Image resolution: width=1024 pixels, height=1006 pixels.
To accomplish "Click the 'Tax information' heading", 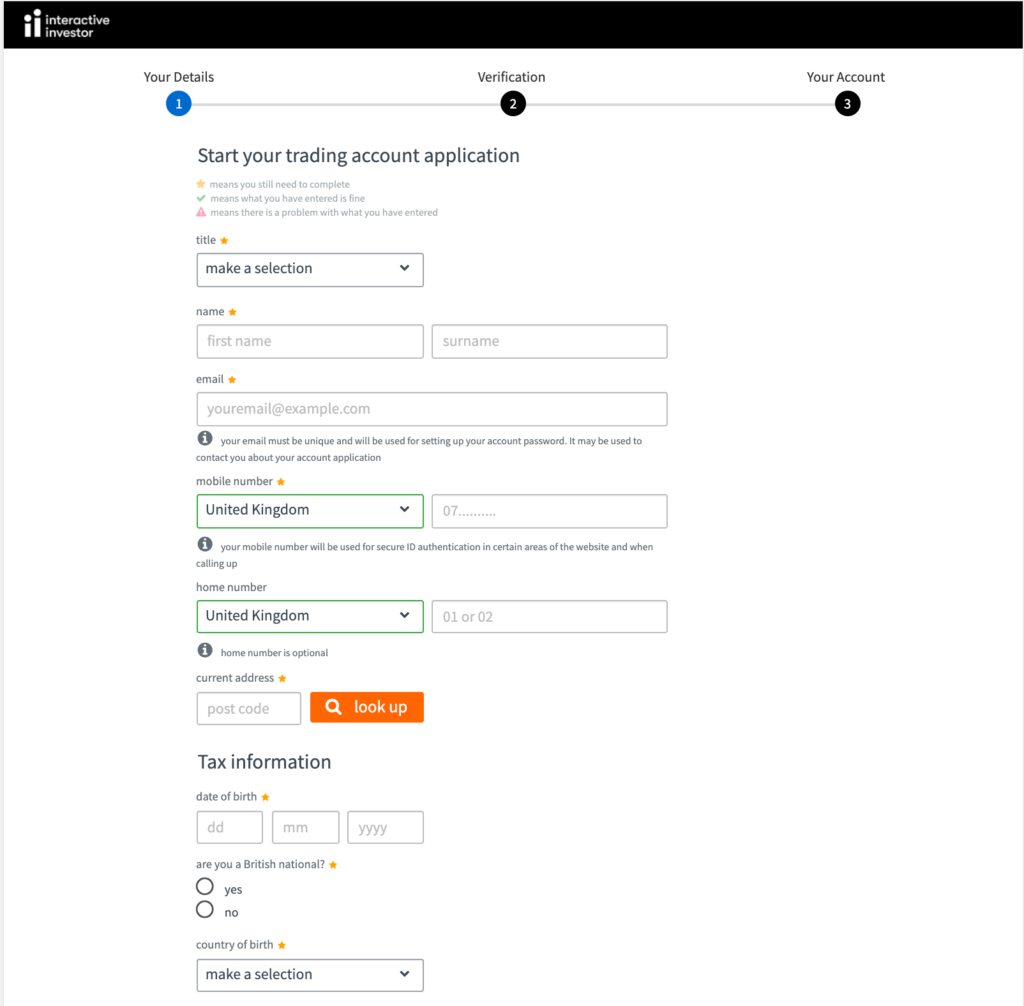I will click(x=264, y=762).
